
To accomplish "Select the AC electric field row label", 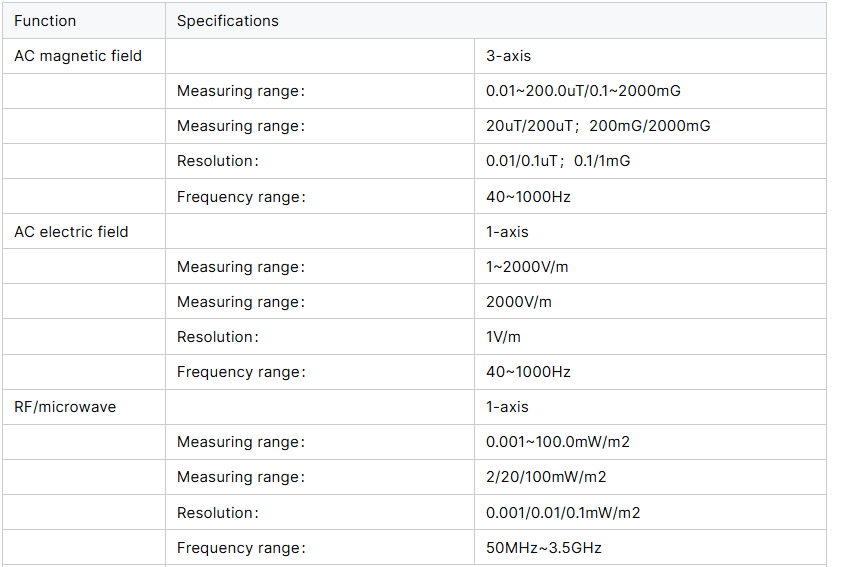I will pos(71,232).
